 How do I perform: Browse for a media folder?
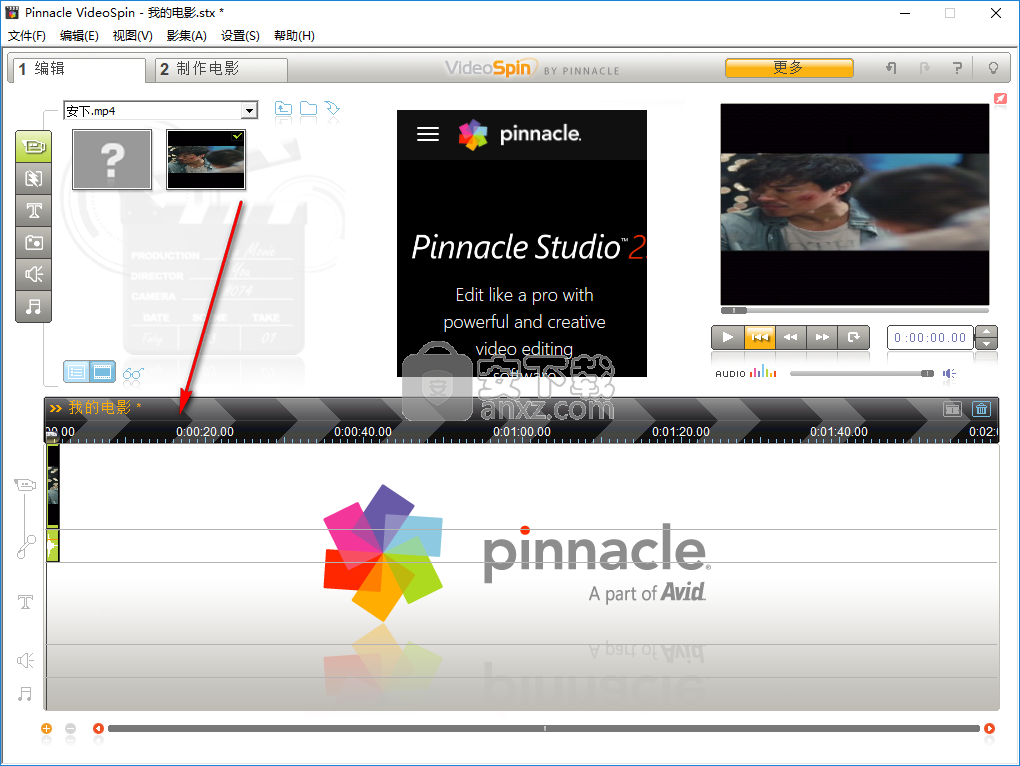tap(308, 109)
